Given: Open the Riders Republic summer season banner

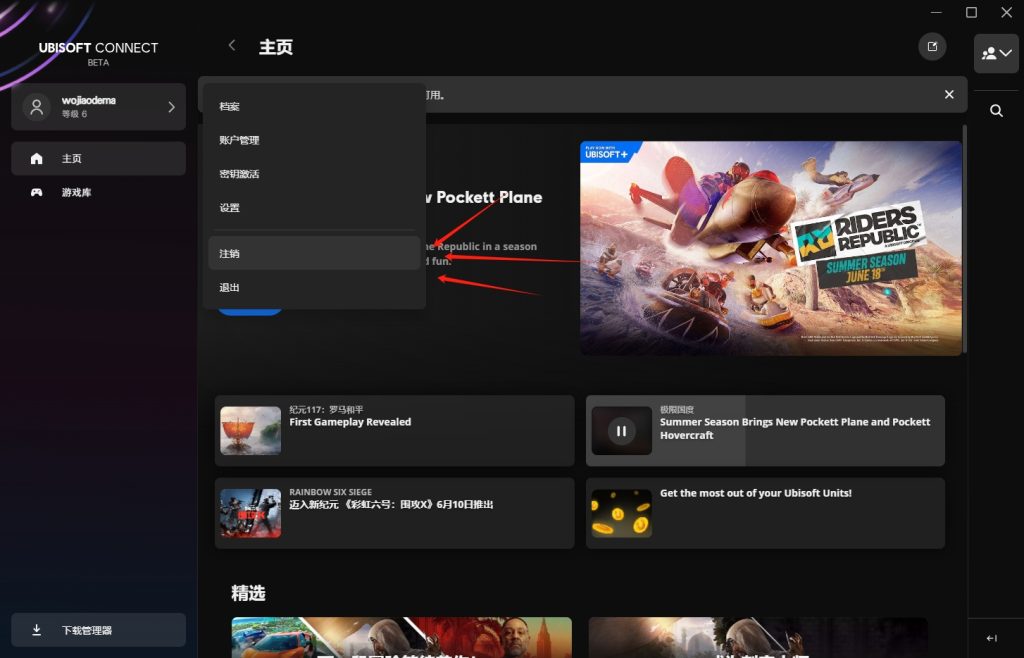Looking at the screenshot, I should tap(771, 248).
